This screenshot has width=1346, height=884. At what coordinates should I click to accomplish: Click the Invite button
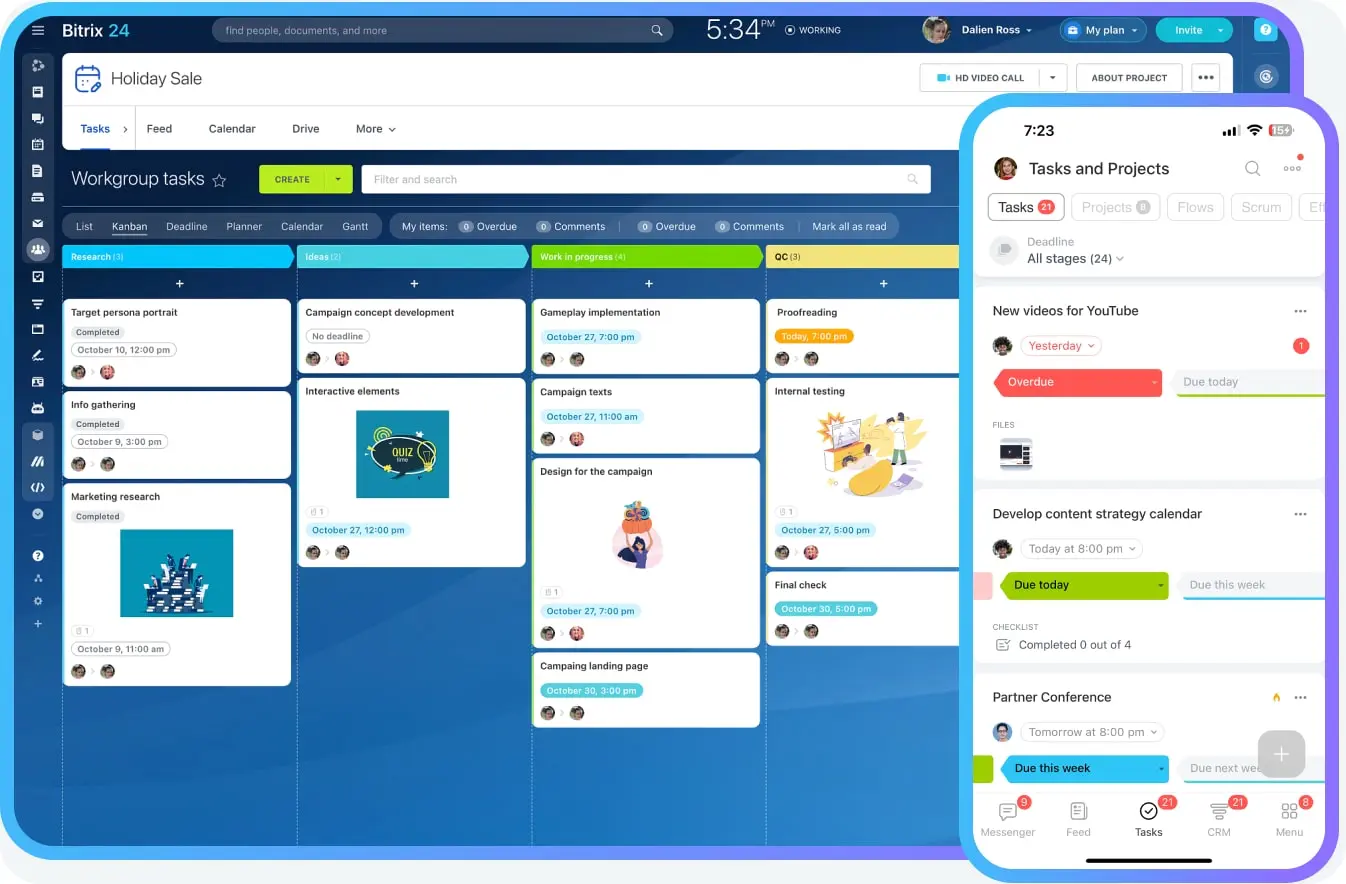pos(1188,31)
